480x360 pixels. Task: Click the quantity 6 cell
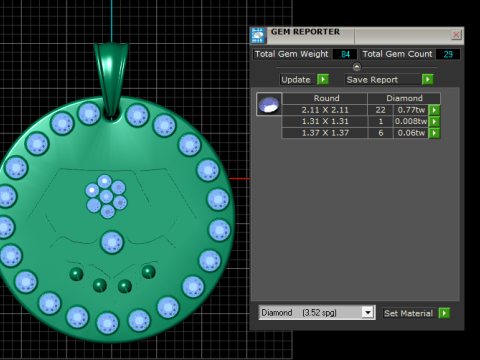click(380, 133)
